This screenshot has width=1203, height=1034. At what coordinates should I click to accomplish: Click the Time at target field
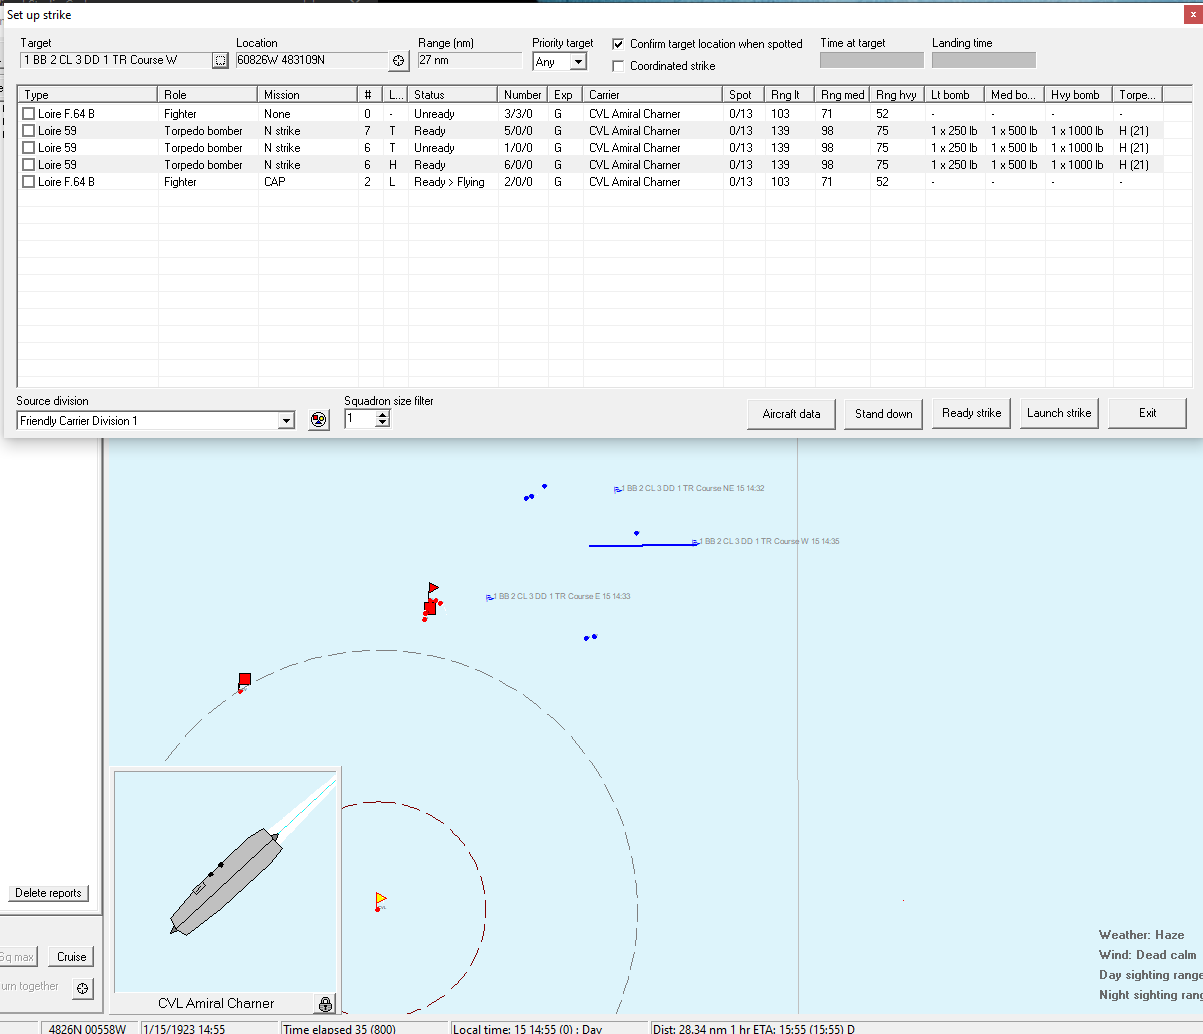pos(872,60)
